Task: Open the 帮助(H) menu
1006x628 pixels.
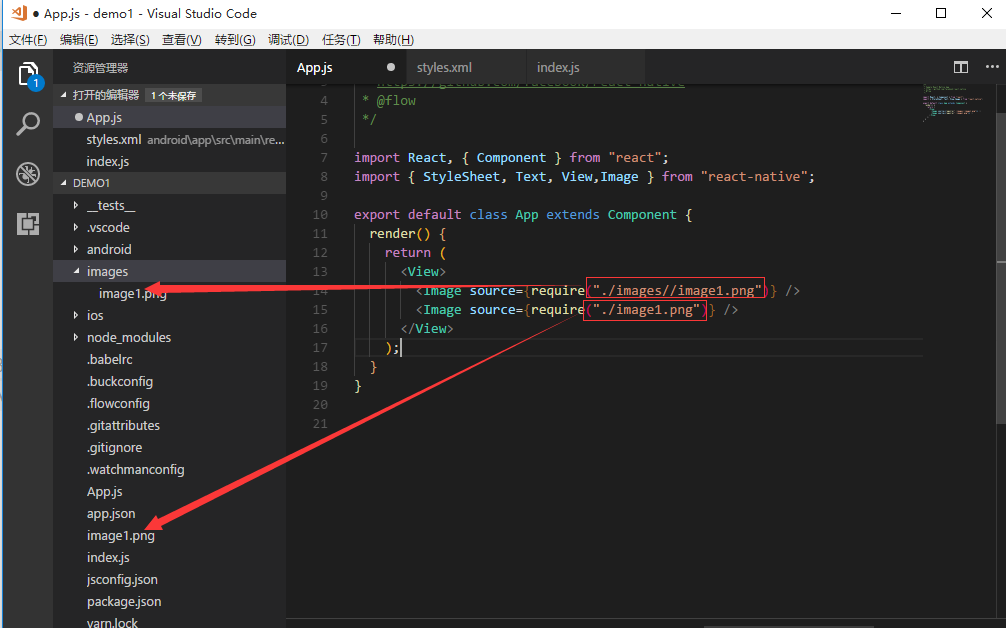Action: click(x=393, y=40)
